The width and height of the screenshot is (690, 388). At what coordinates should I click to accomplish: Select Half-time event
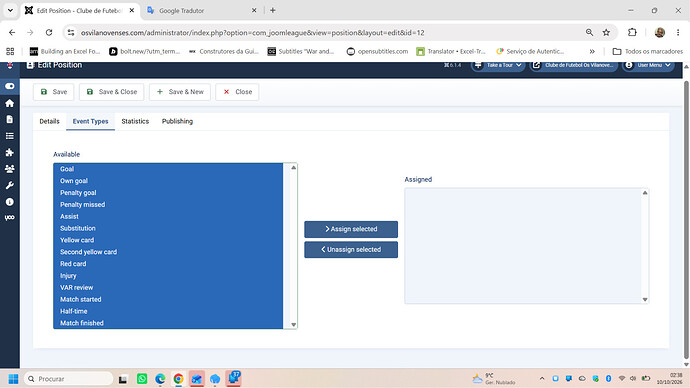168,311
